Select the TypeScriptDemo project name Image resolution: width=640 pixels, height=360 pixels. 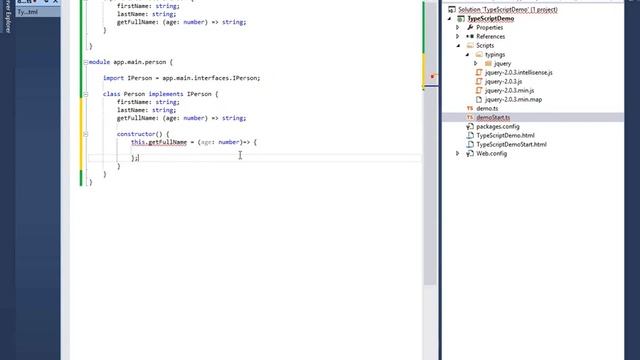pyautogui.click(x=491, y=19)
